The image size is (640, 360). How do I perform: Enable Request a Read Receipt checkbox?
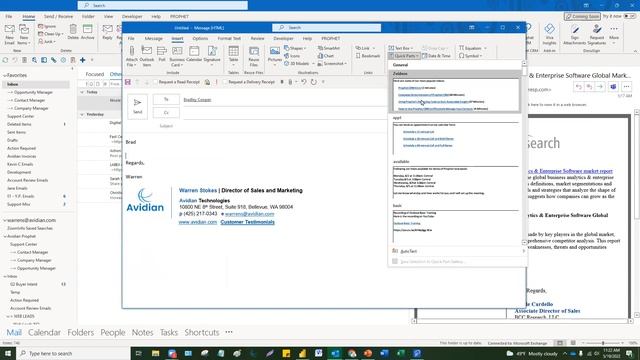(x=155, y=82)
